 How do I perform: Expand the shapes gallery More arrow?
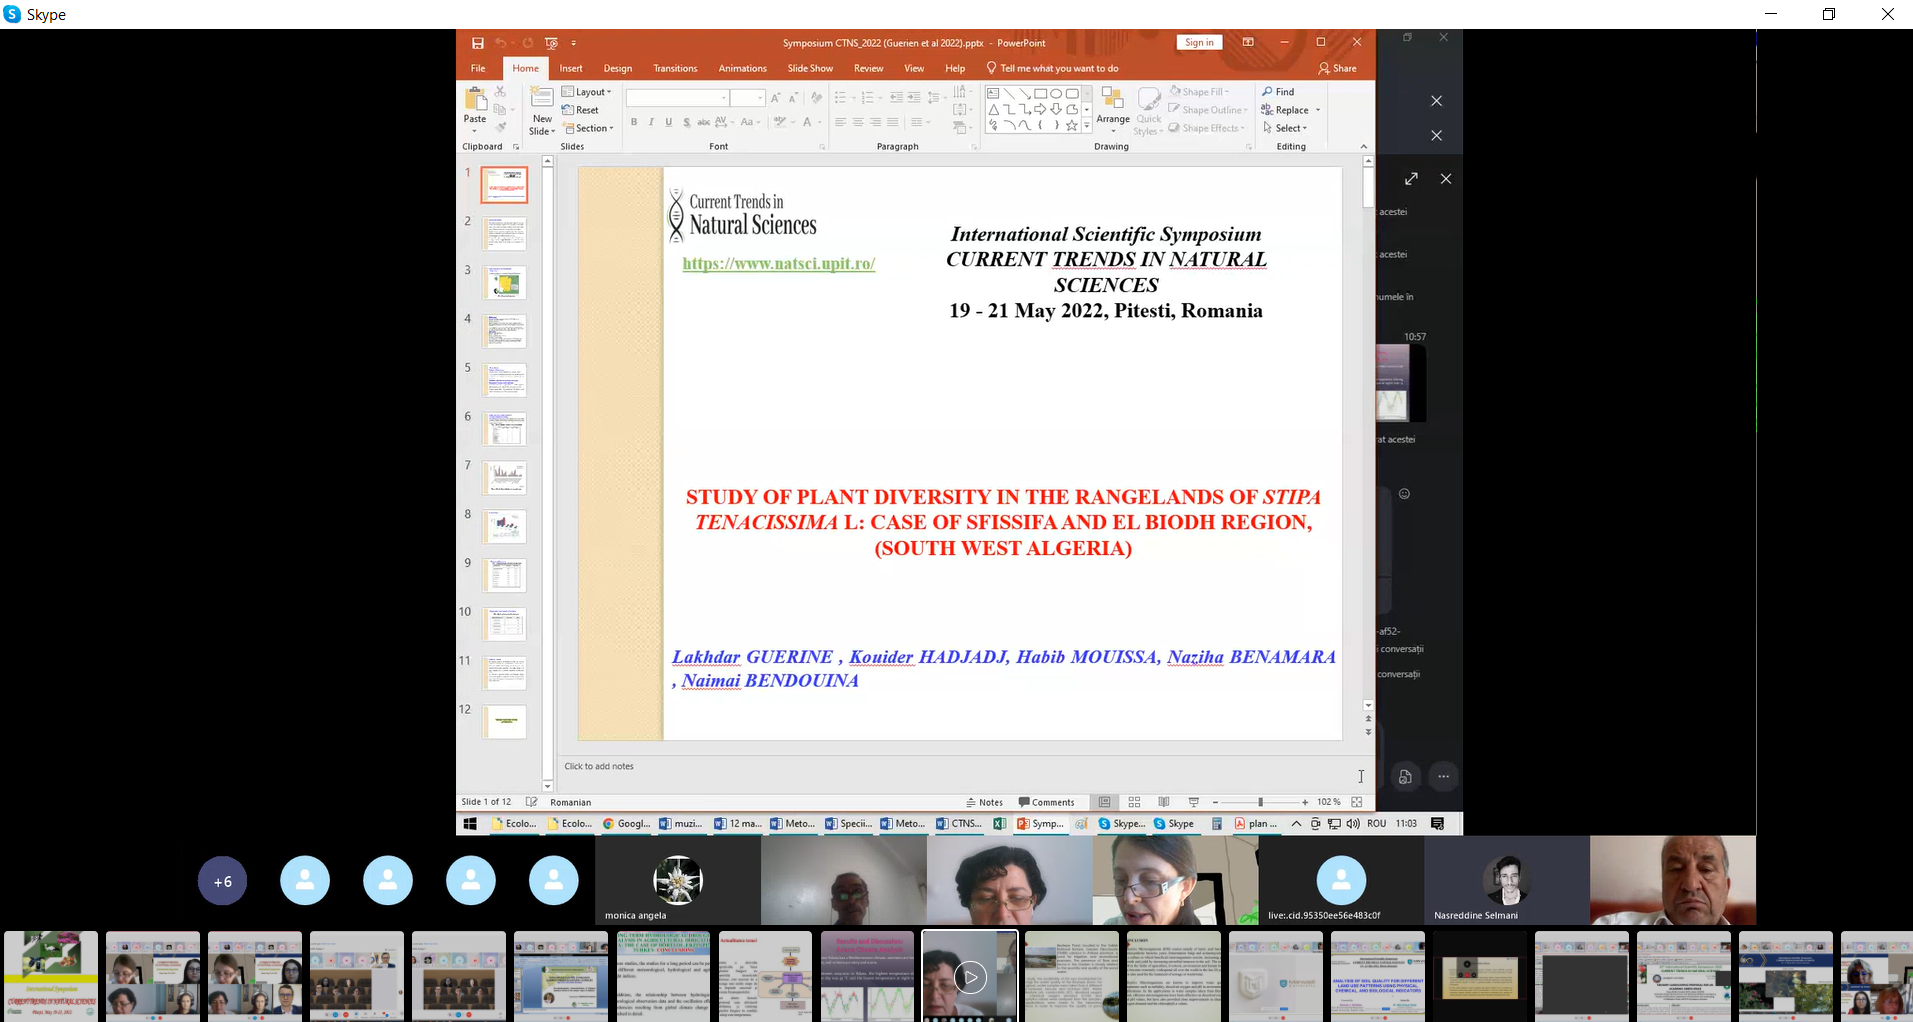coord(1087,126)
